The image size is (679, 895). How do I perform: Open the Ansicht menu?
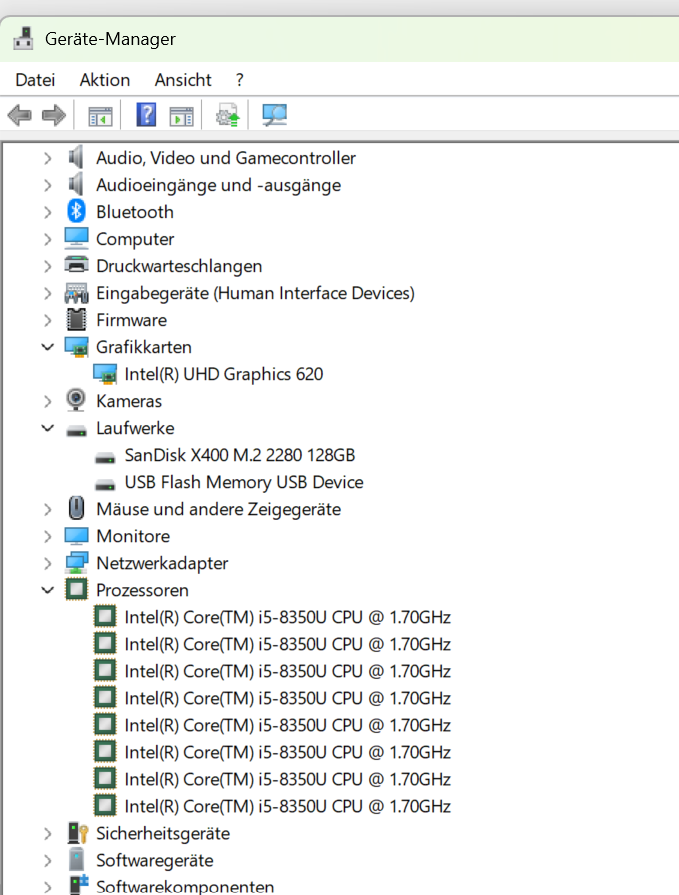[x=183, y=80]
